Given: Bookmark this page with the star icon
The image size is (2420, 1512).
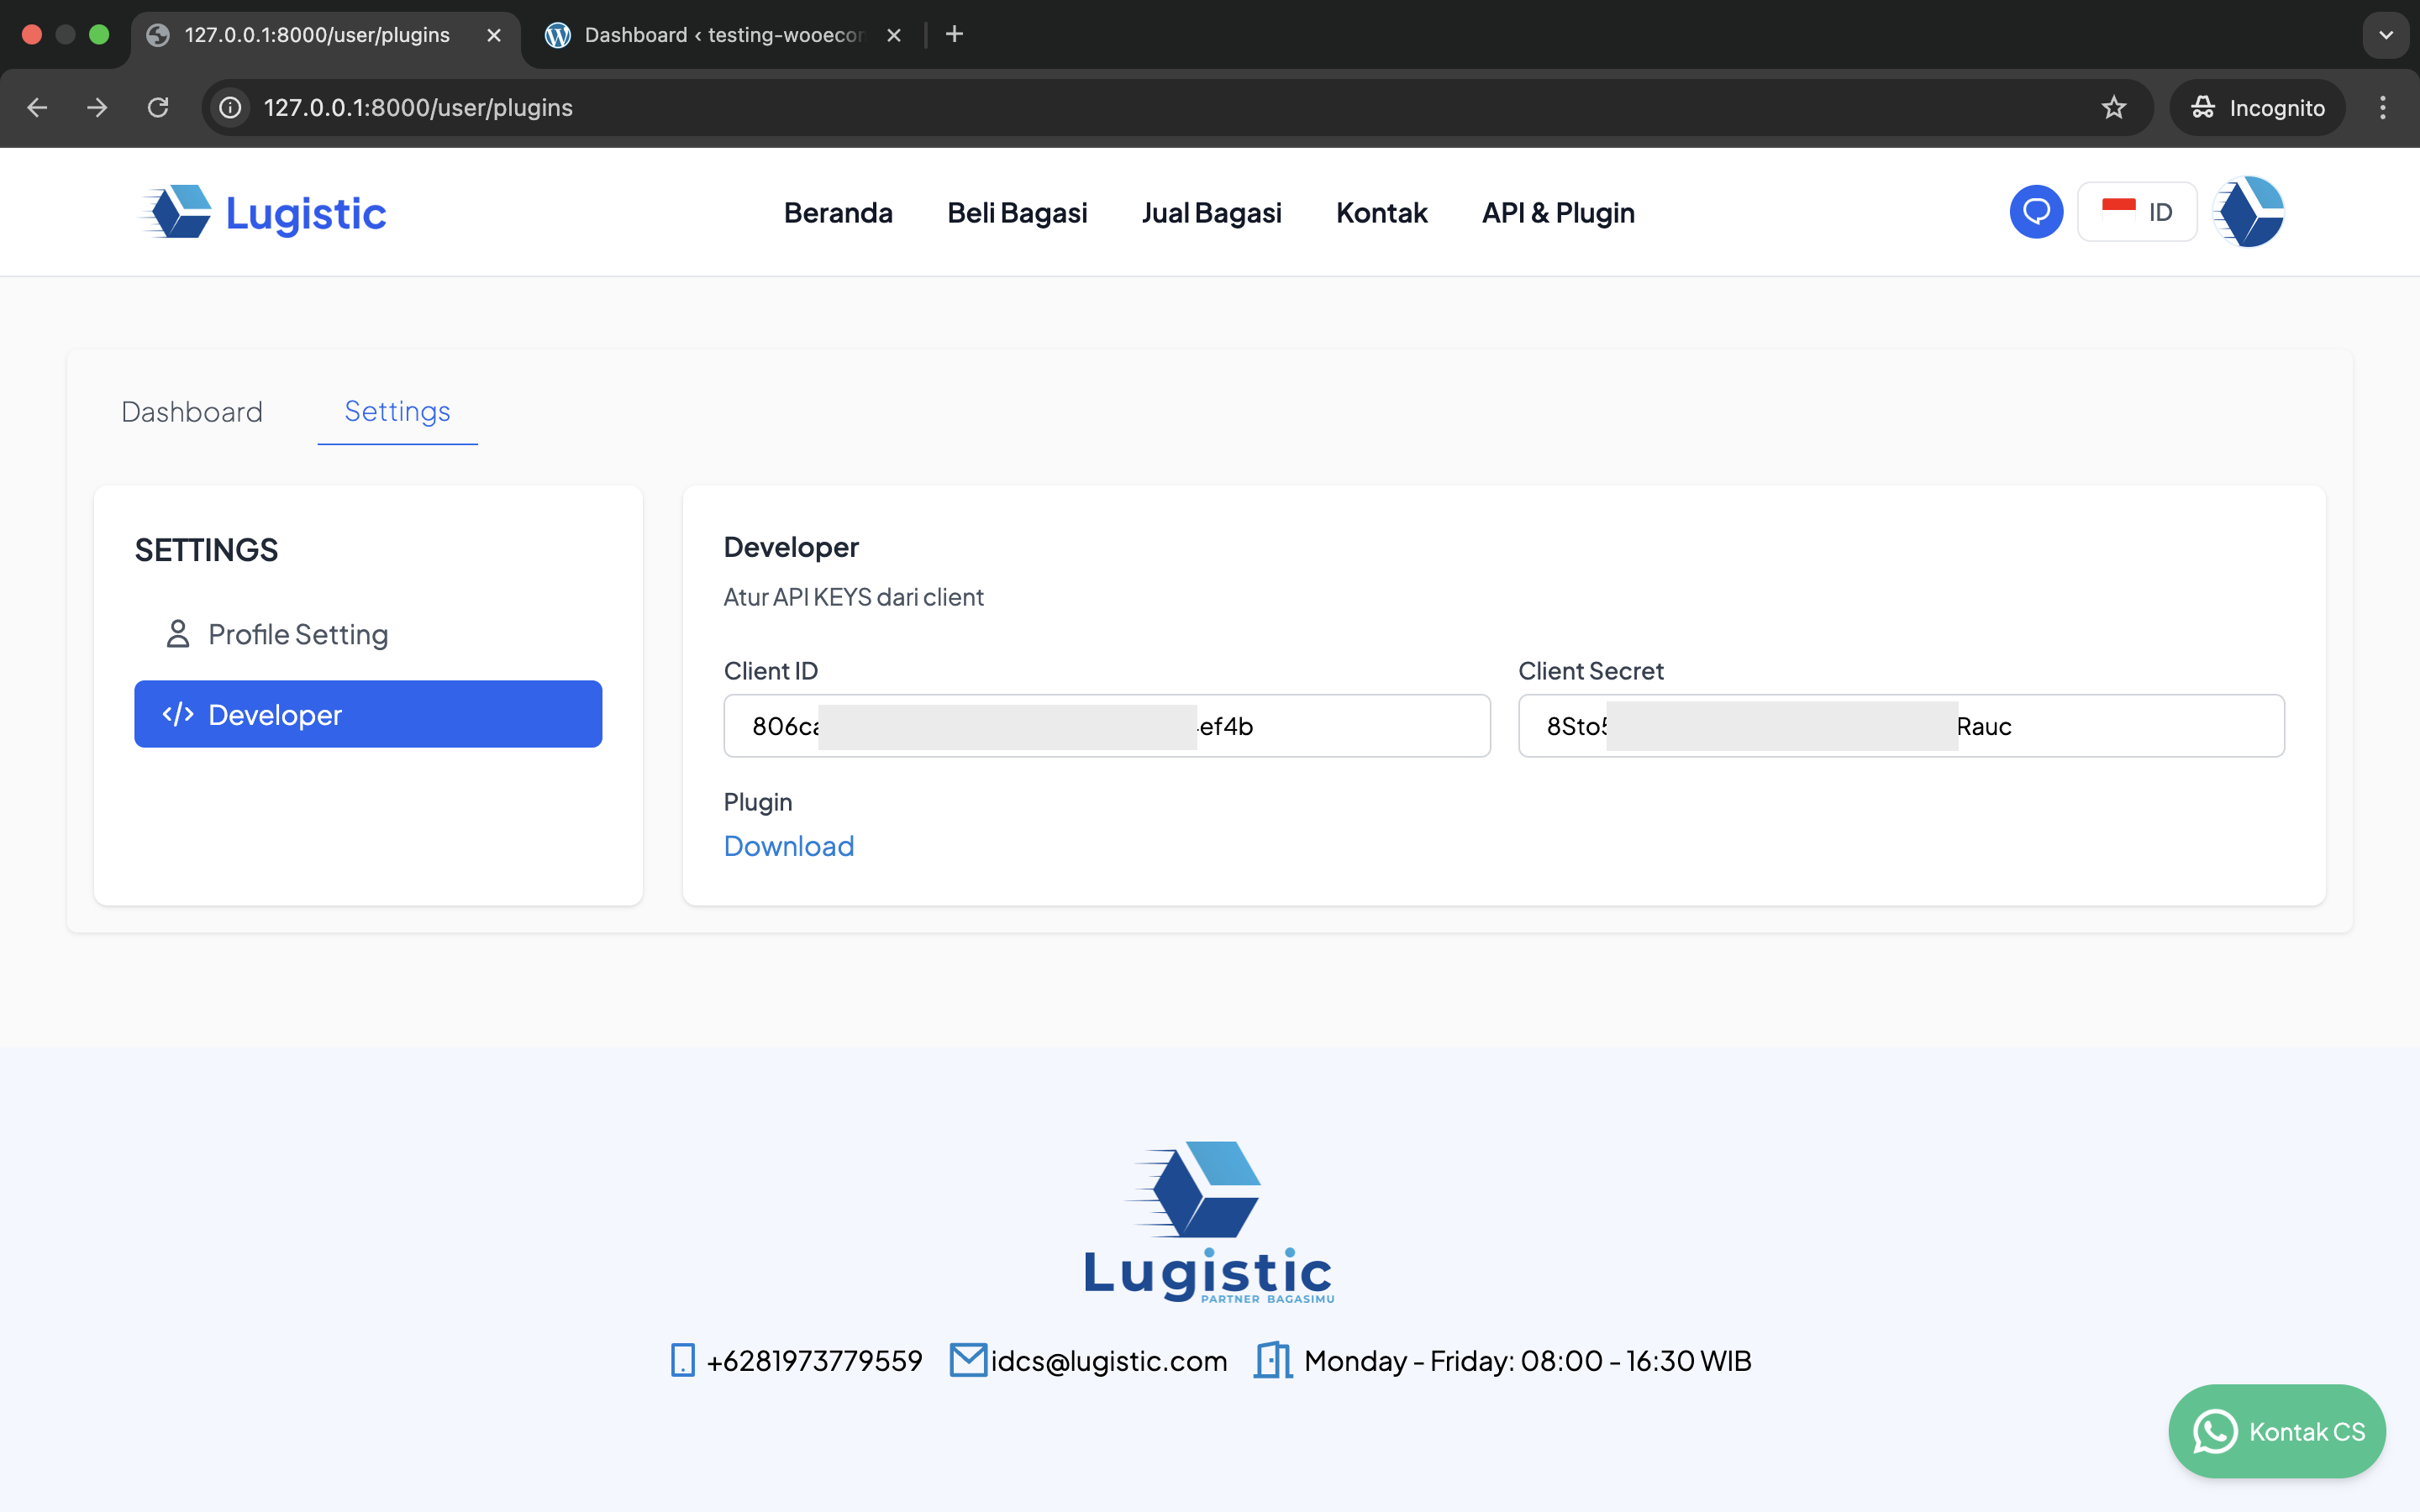Looking at the screenshot, I should (2113, 107).
